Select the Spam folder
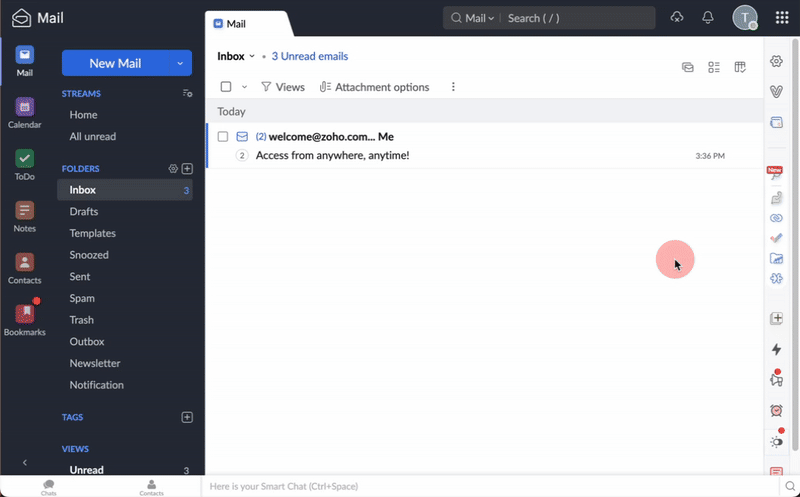The image size is (800, 497). (x=82, y=298)
